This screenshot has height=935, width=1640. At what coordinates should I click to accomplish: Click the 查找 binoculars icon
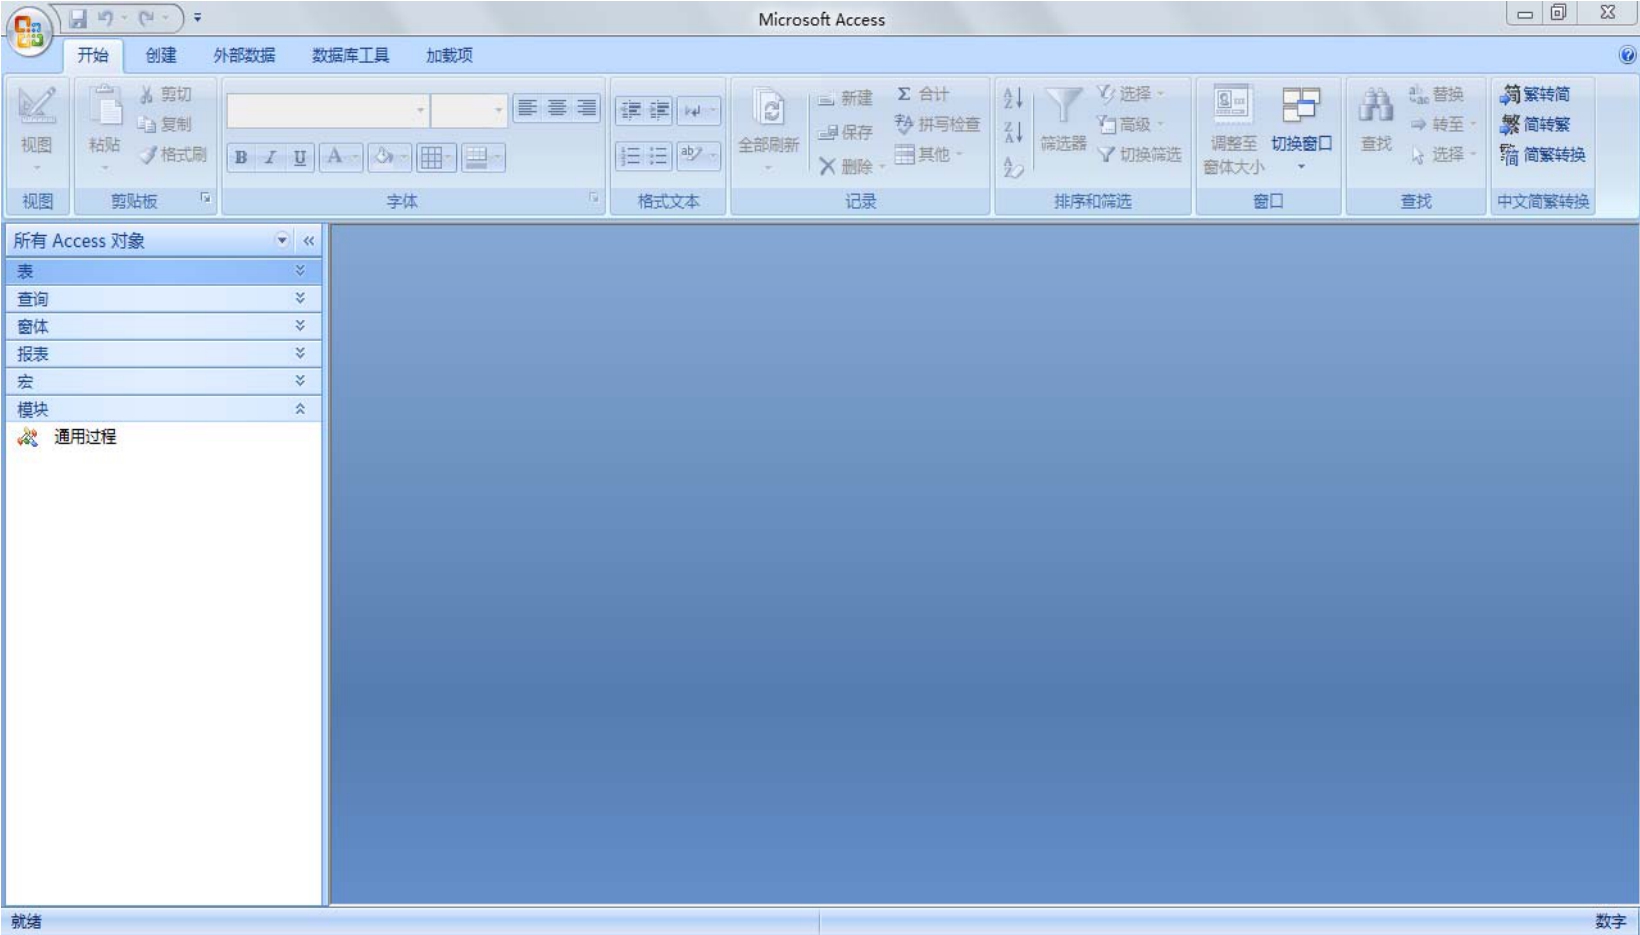tap(1376, 105)
